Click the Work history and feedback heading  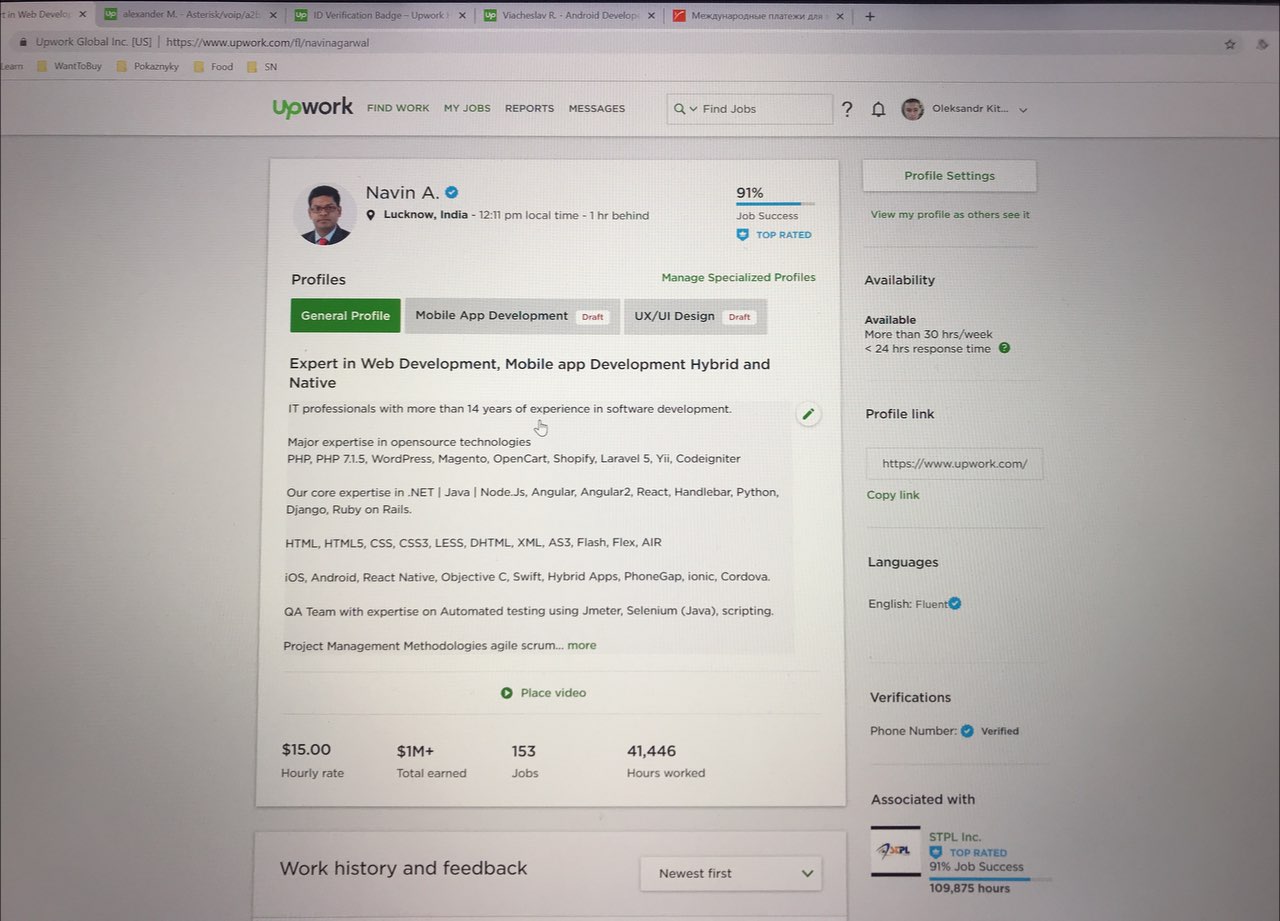point(403,868)
